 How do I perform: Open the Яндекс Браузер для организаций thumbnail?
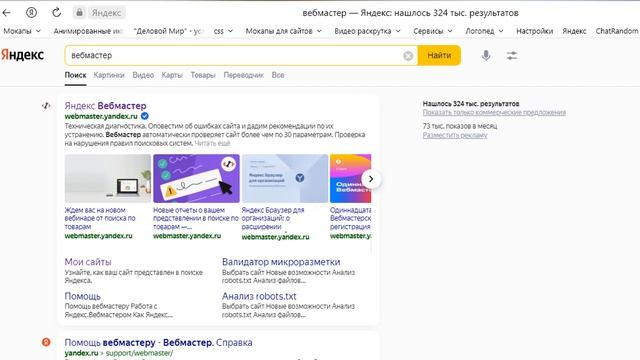coord(285,178)
